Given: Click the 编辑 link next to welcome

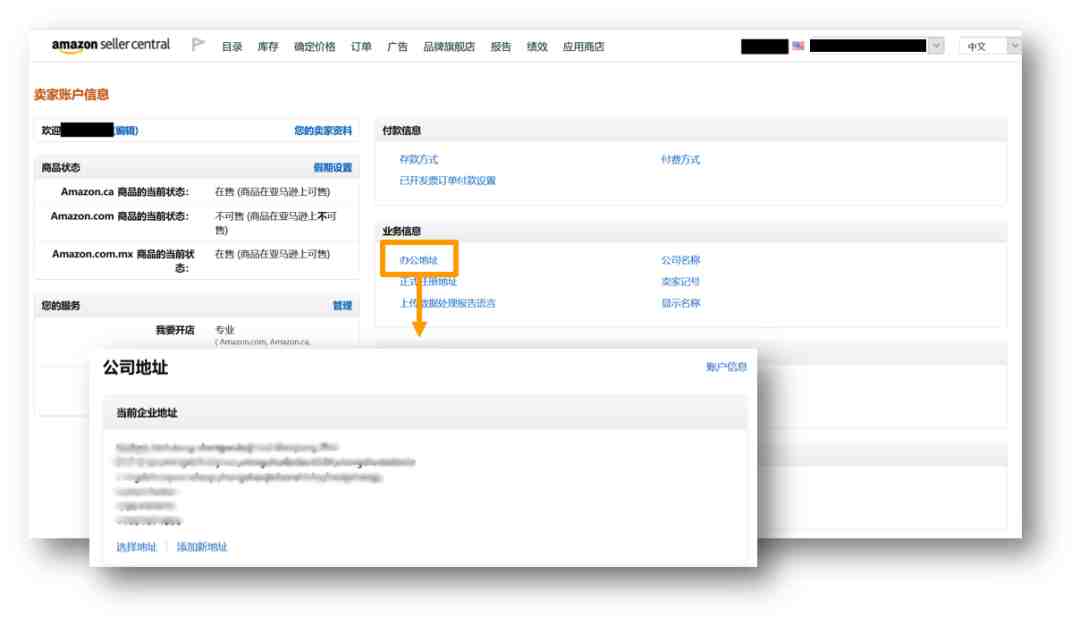Looking at the screenshot, I should coord(126,130).
